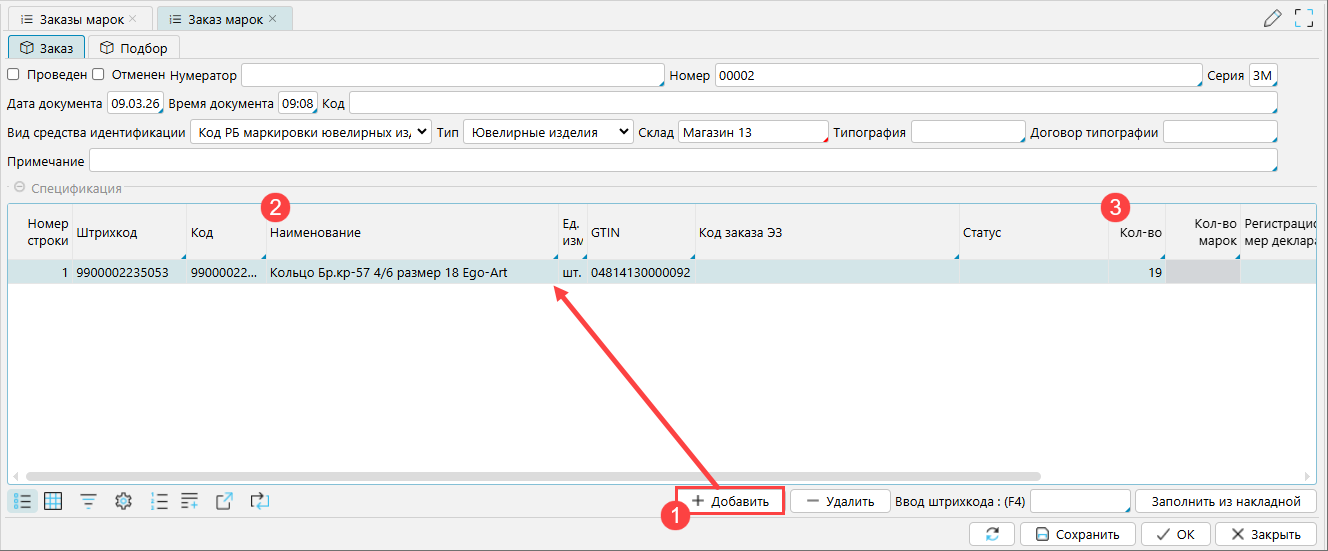The height and width of the screenshot is (551, 1328).
Task: Click the Ввод штрихкода input field
Action: [1079, 501]
